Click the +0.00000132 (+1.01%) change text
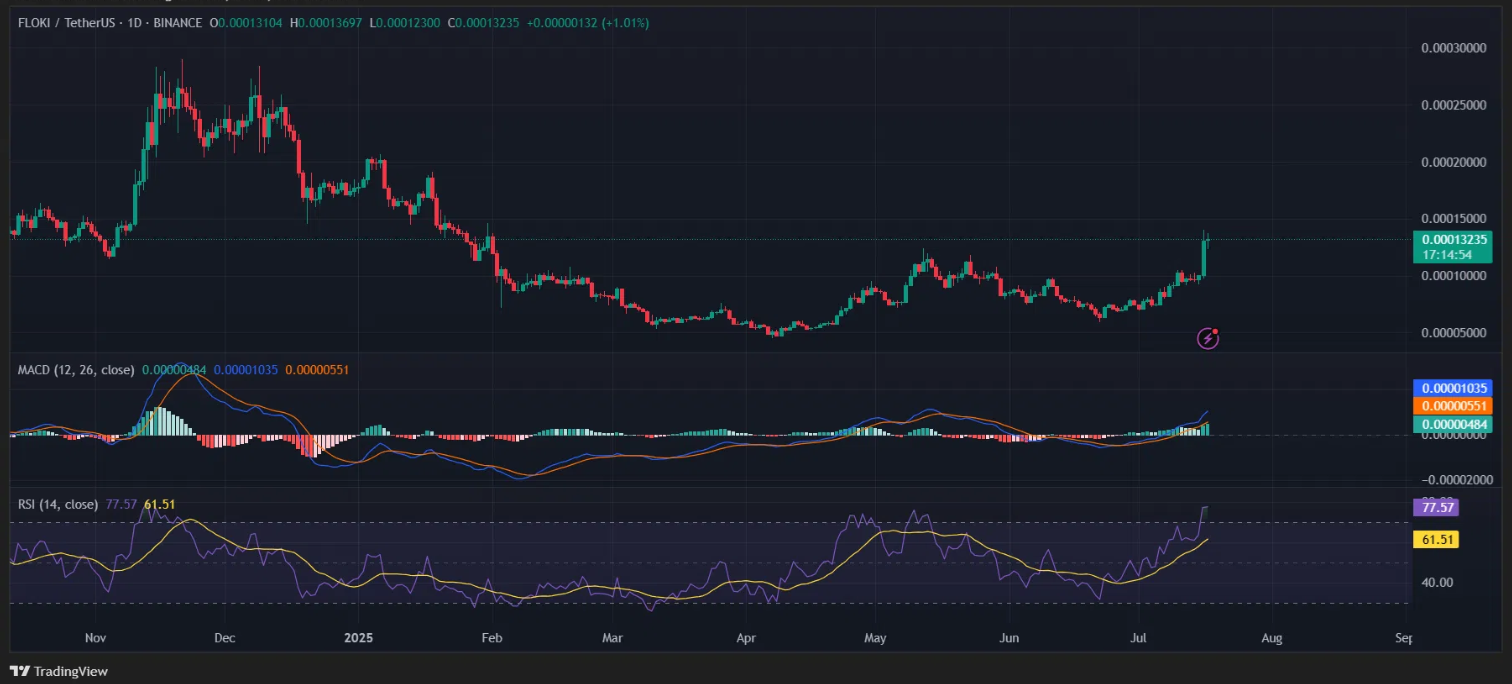1512x684 pixels. 590,21
